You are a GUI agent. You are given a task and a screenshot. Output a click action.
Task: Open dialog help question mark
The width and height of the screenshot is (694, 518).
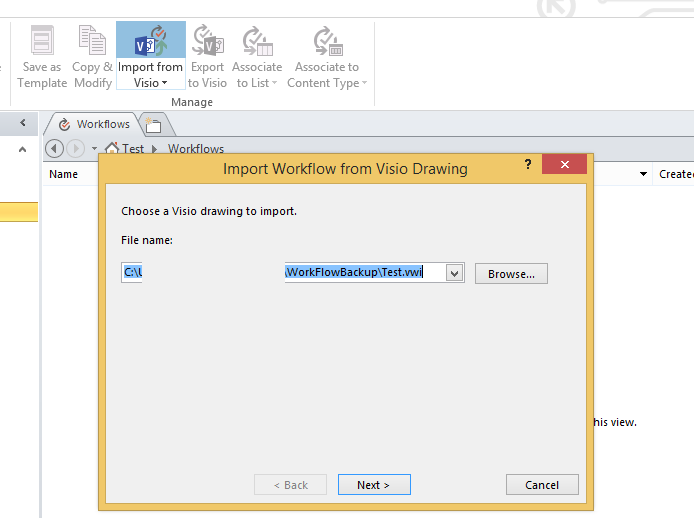pos(528,164)
